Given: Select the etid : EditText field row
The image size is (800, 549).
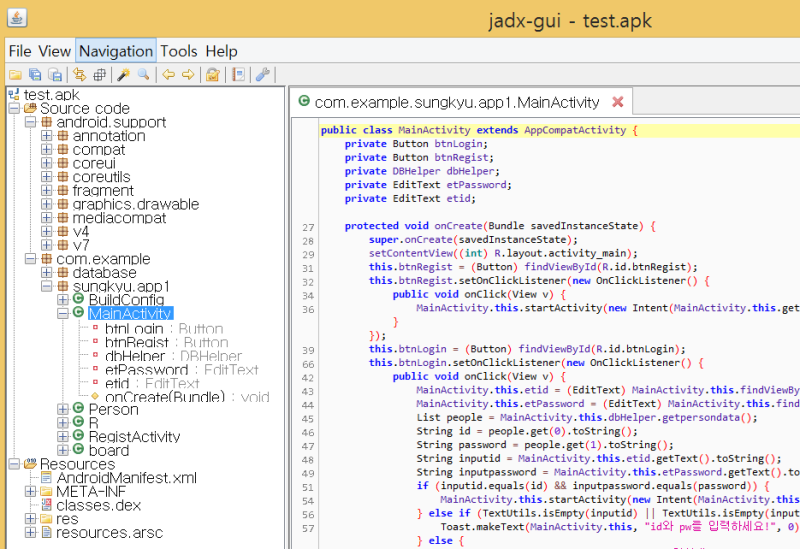Looking at the screenshot, I should pos(152,383).
